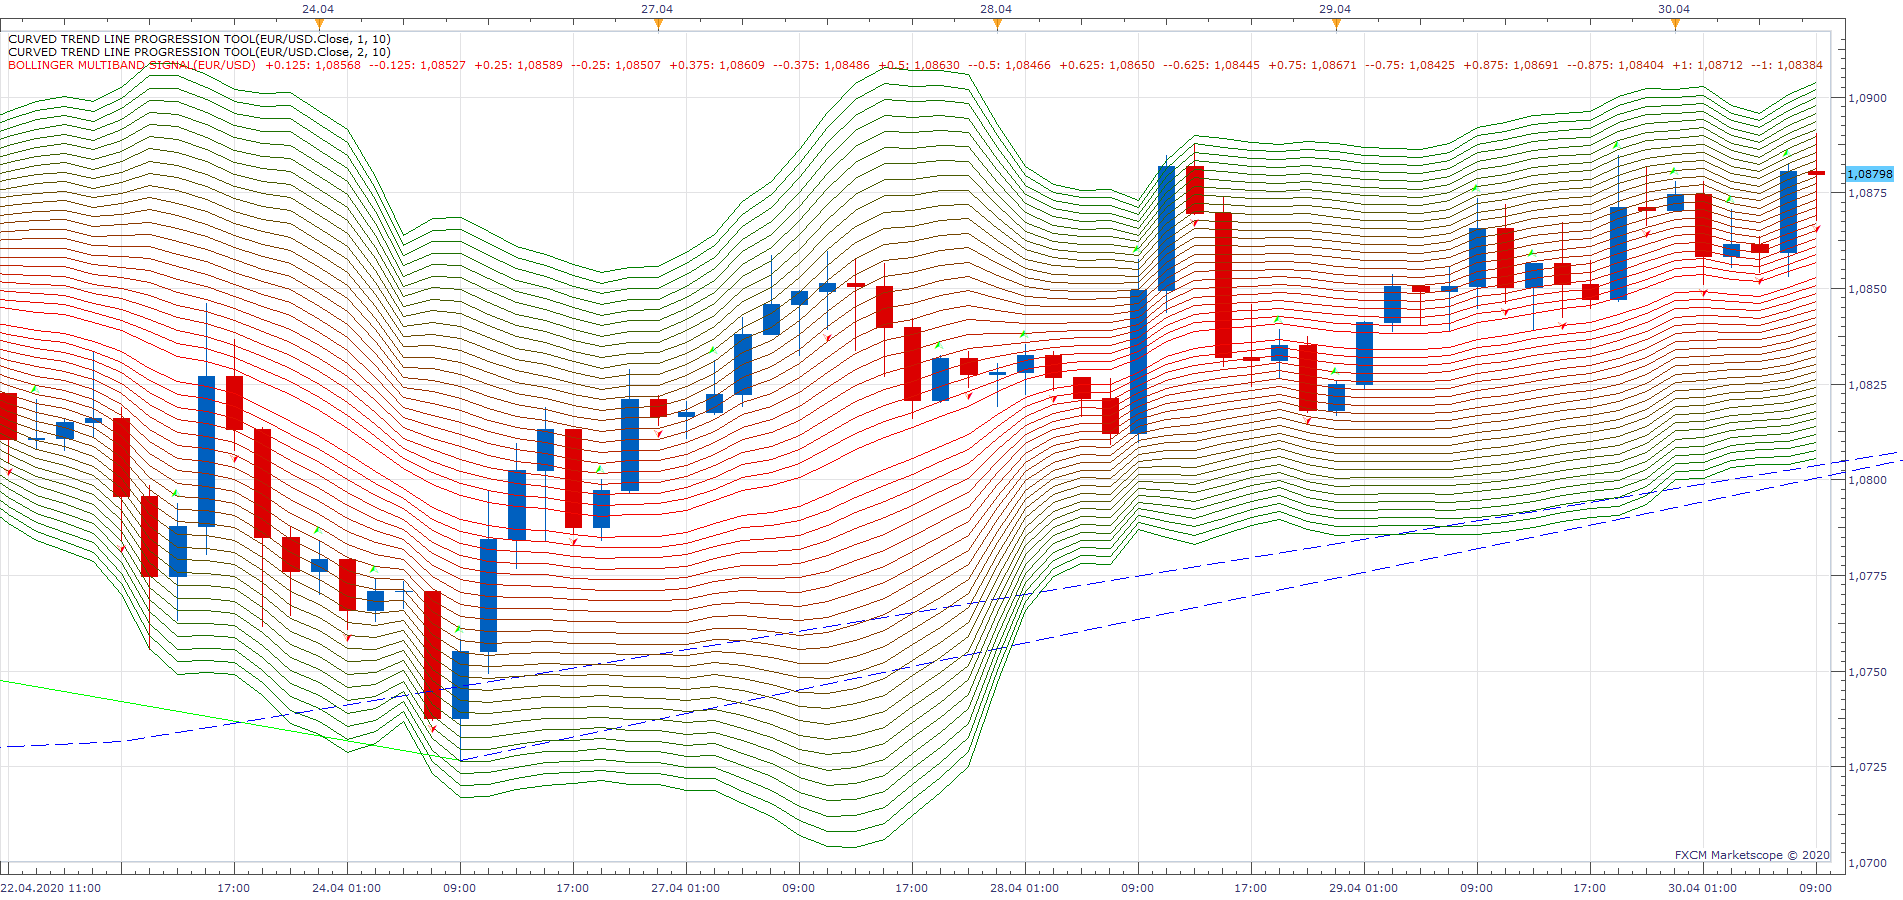Click the --0.75: 1,08425 band value
The width and height of the screenshot is (1903, 900).
pyautogui.click(x=1410, y=65)
